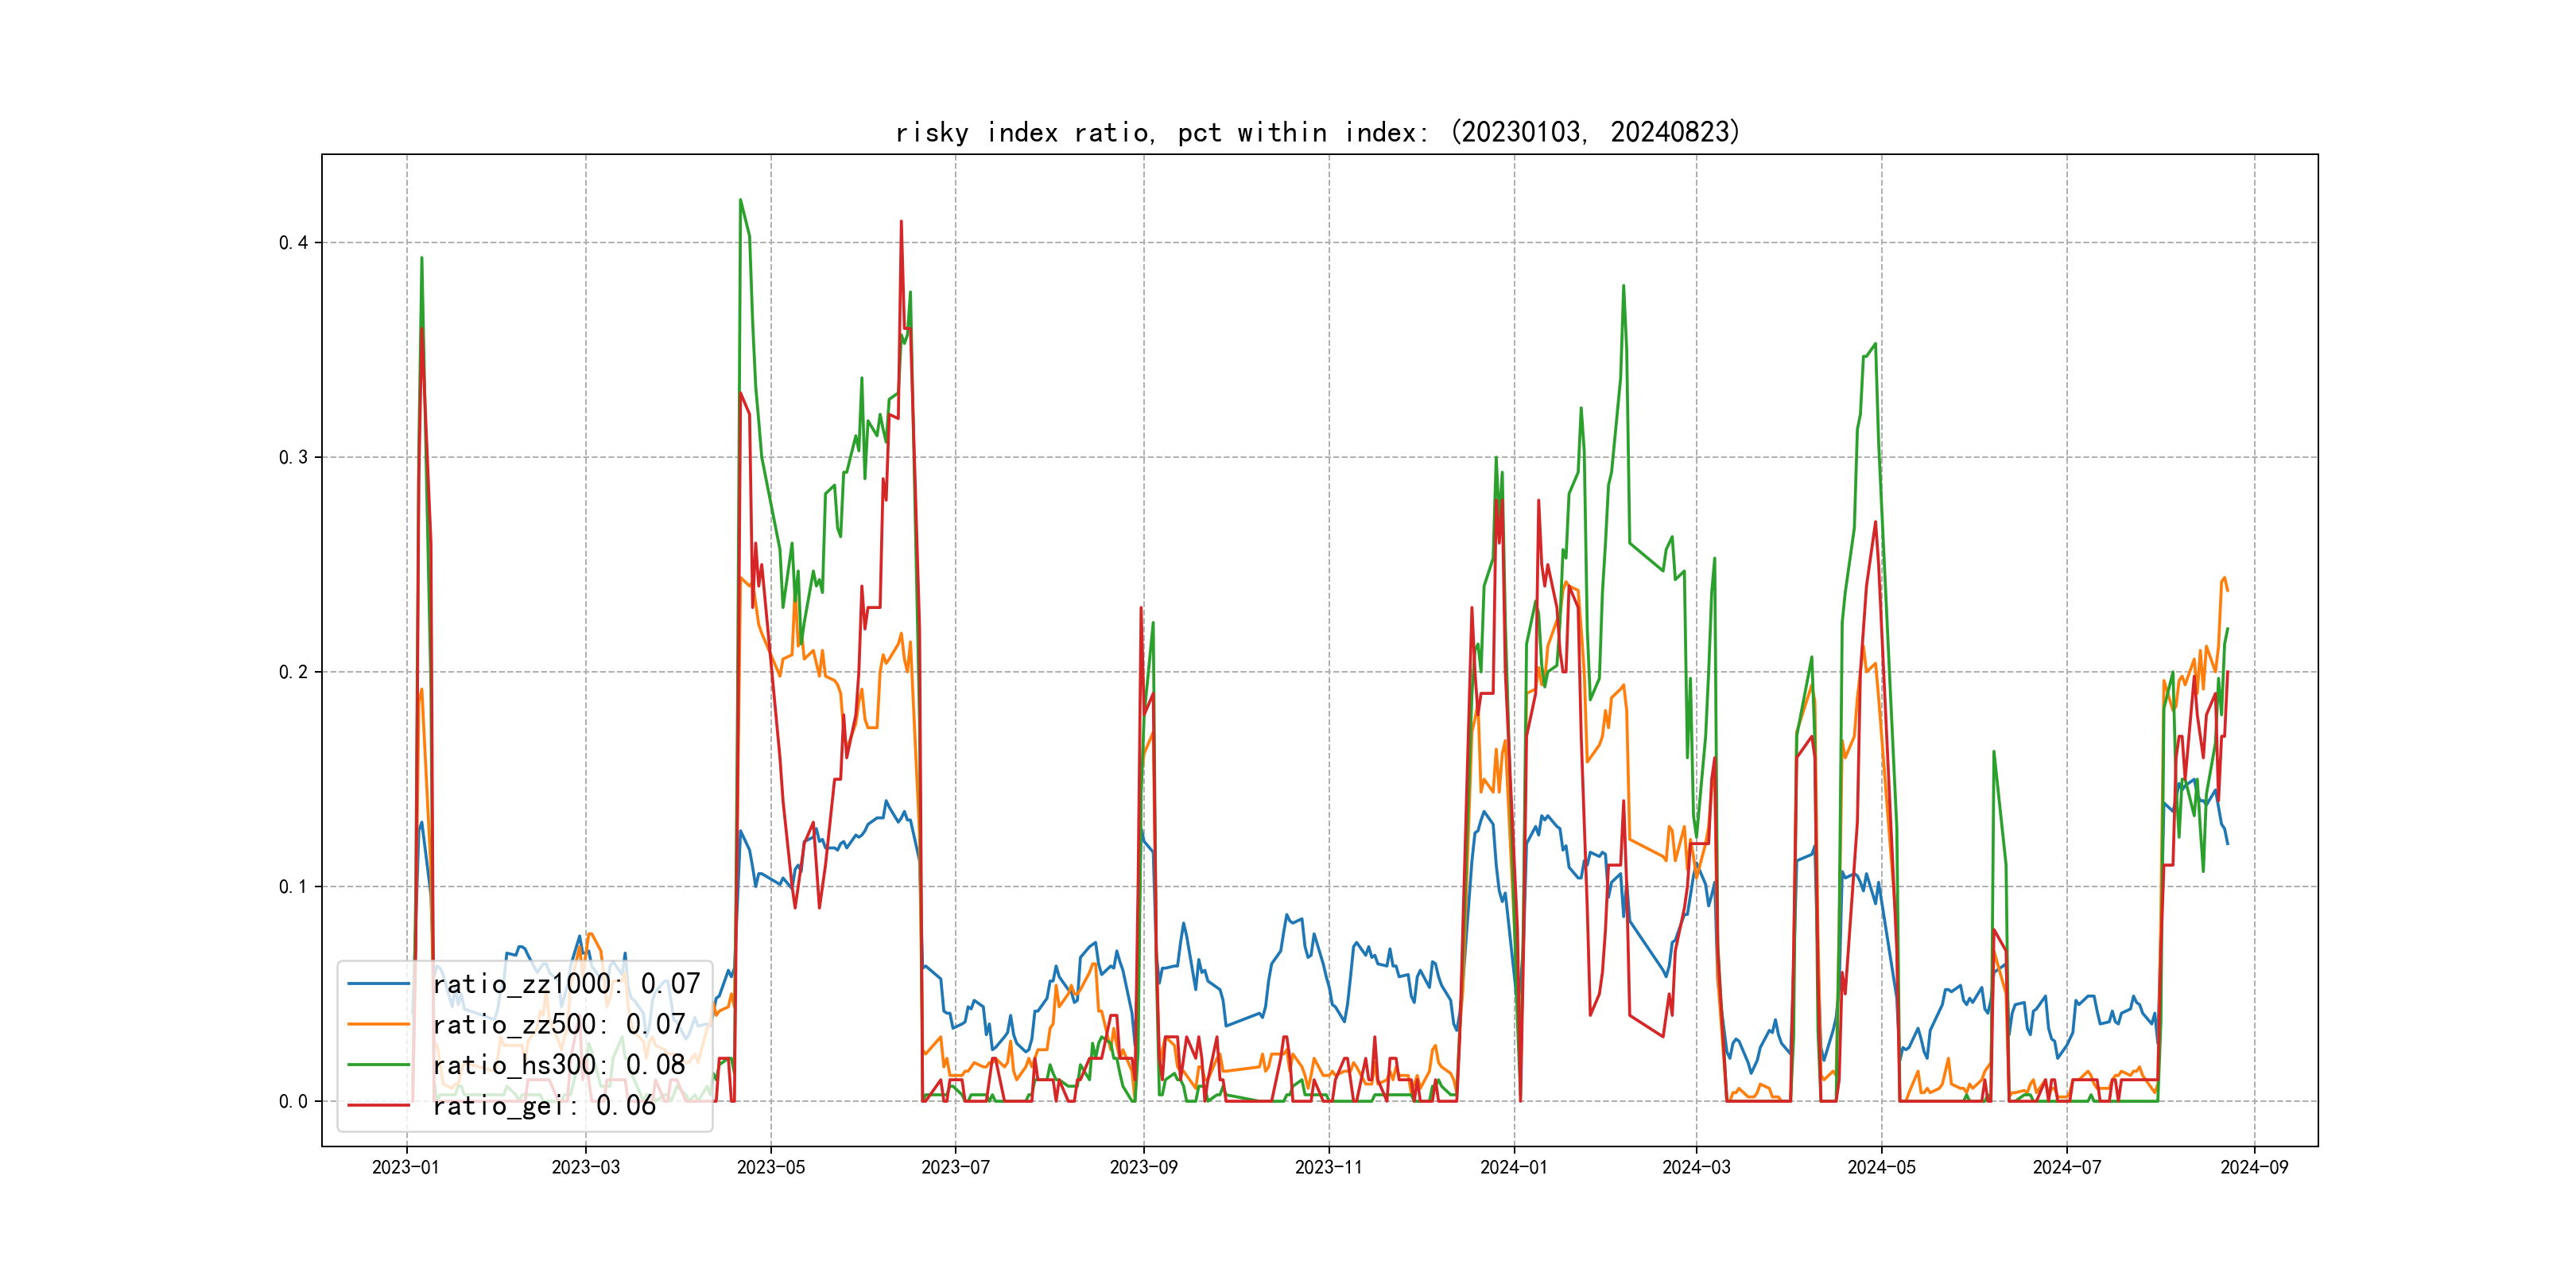Click the 2024-07 x-axis tick label
Image resolution: width=2576 pixels, height=1288 pixels.
click(2067, 1168)
